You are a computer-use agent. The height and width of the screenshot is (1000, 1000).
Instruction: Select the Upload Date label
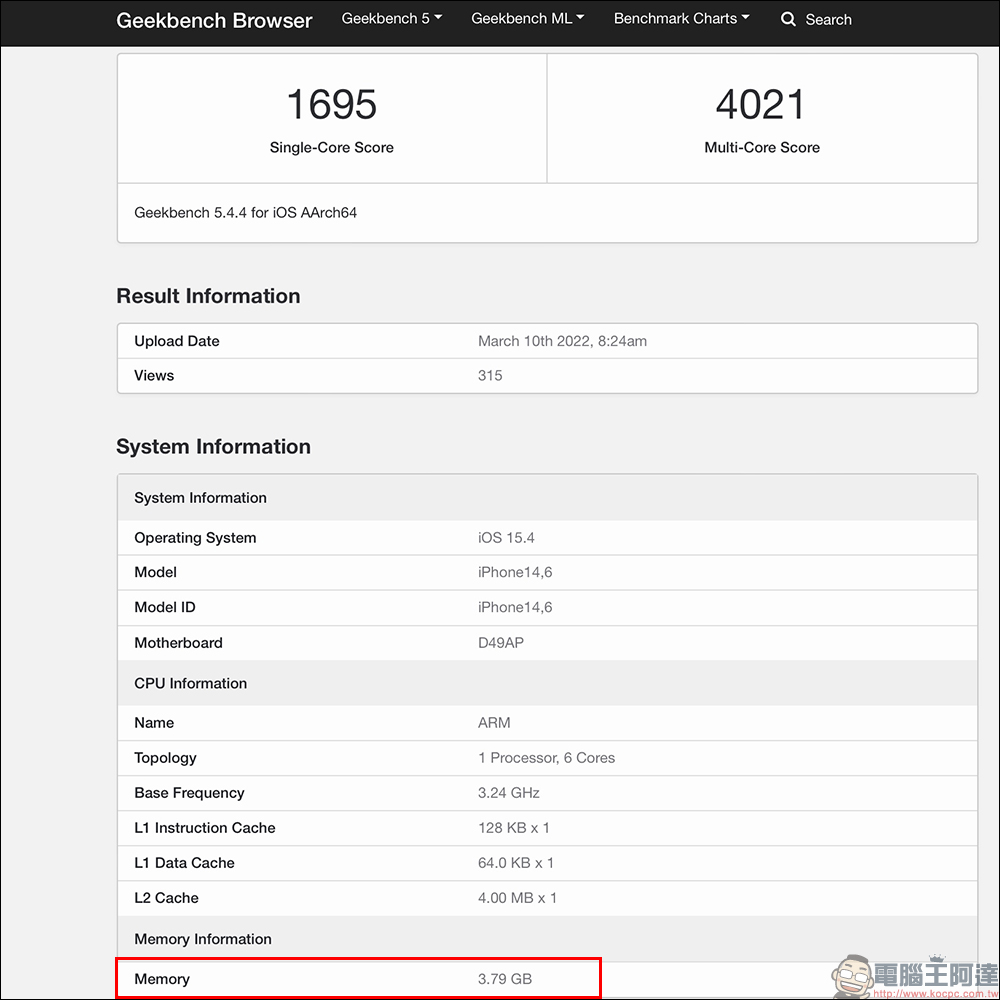click(177, 341)
